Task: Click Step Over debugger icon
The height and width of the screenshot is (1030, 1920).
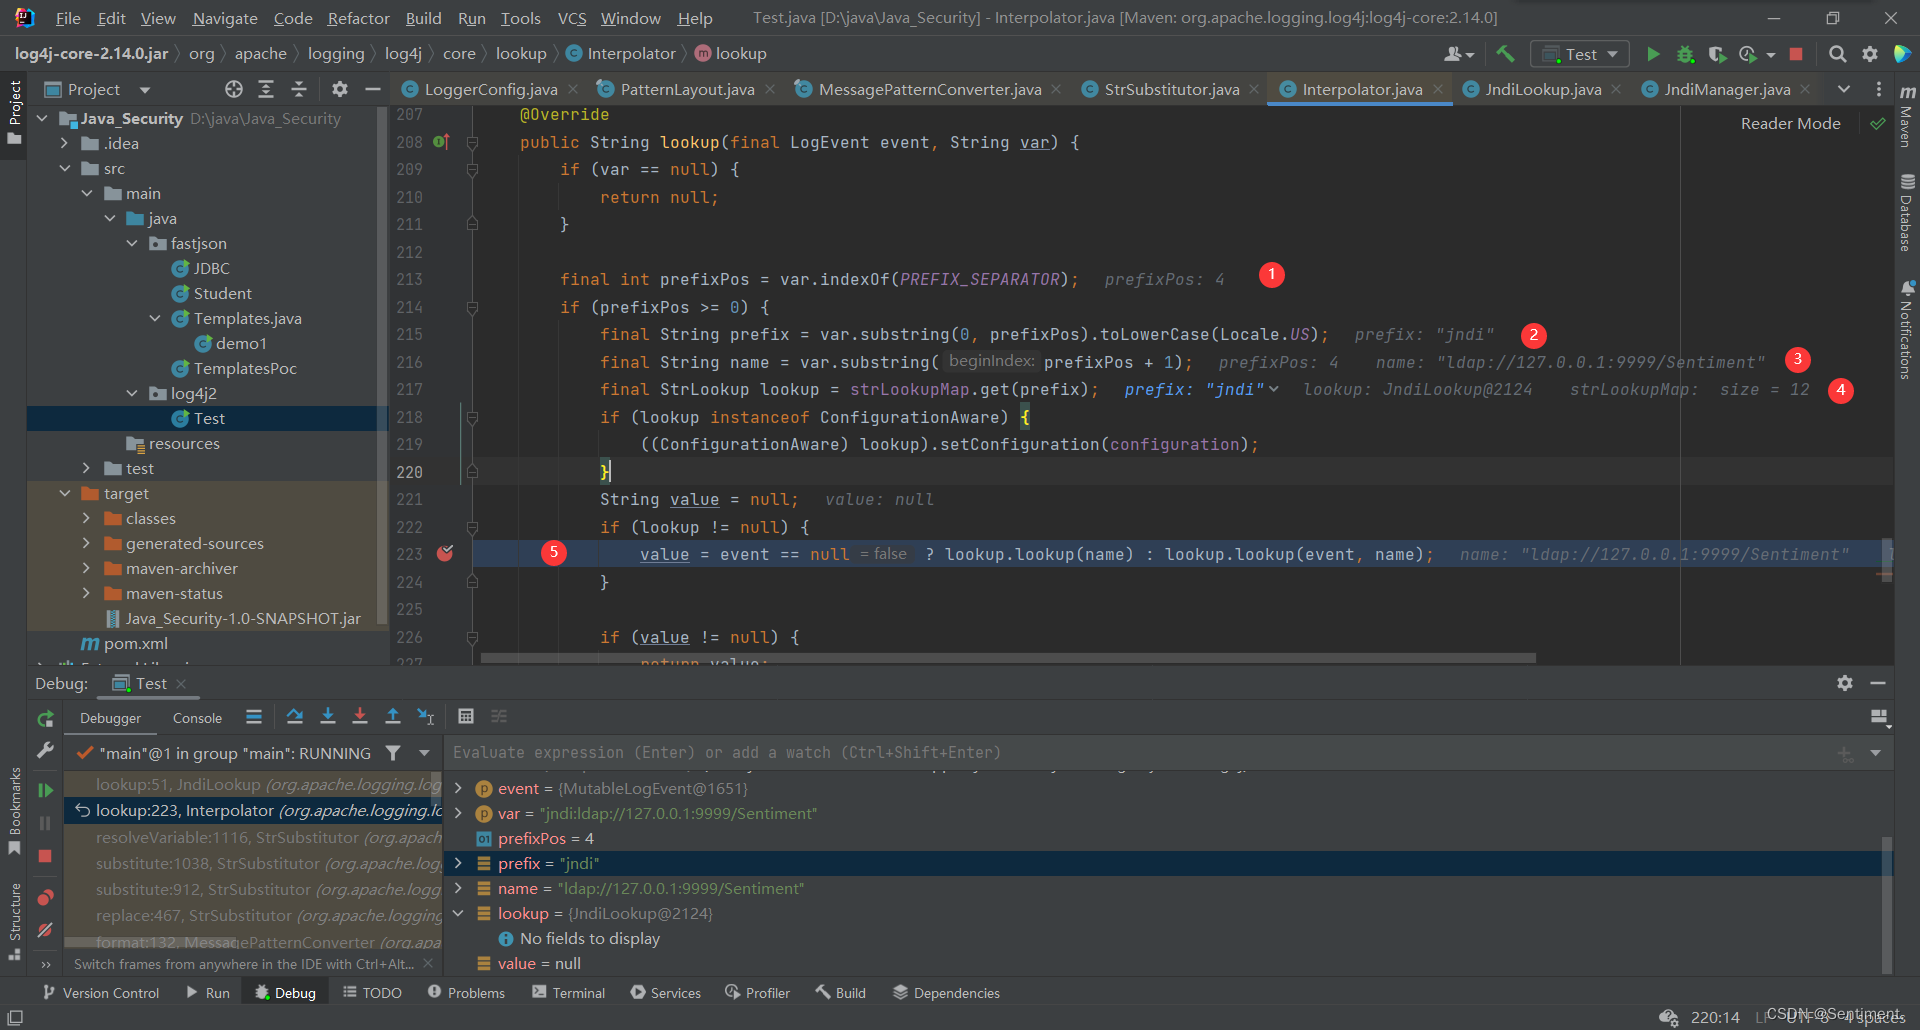Action: (x=295, y=716)
